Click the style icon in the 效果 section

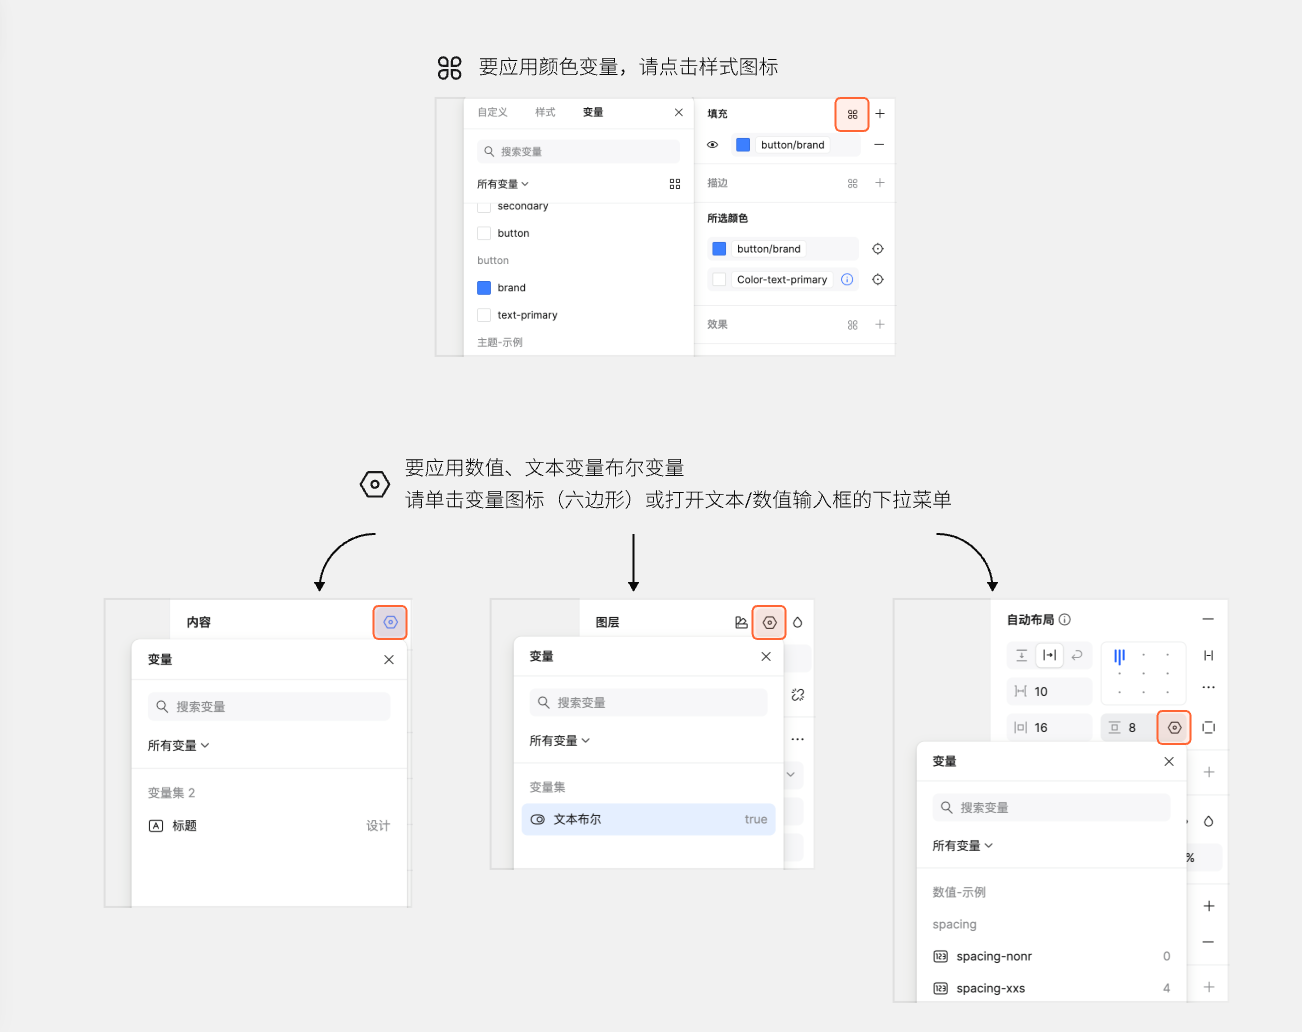point(852,325)
